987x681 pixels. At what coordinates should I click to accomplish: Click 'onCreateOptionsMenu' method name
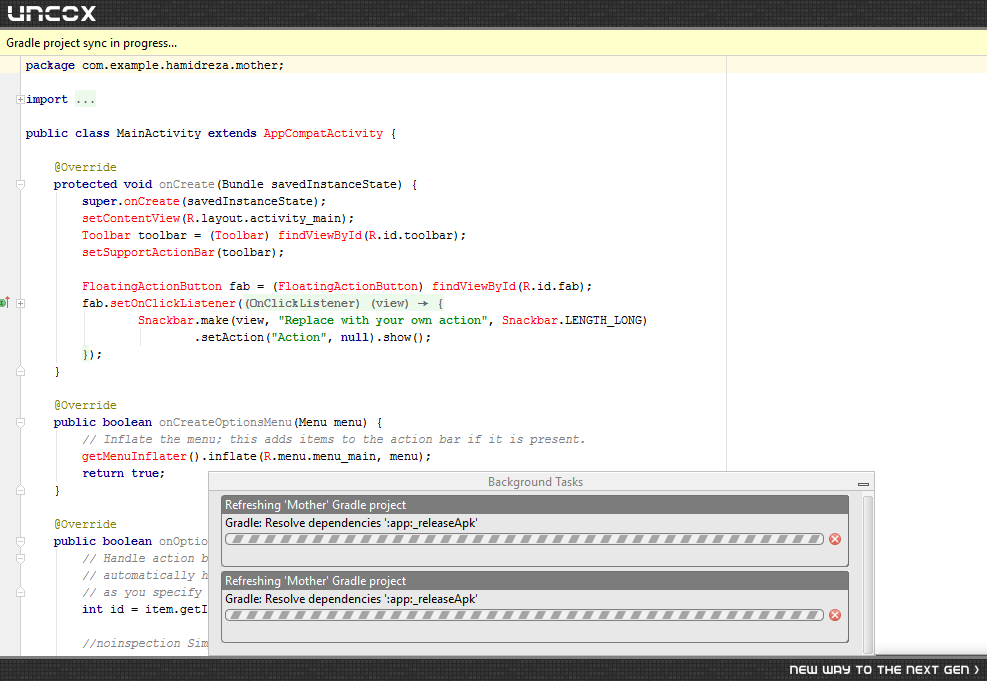225,422
